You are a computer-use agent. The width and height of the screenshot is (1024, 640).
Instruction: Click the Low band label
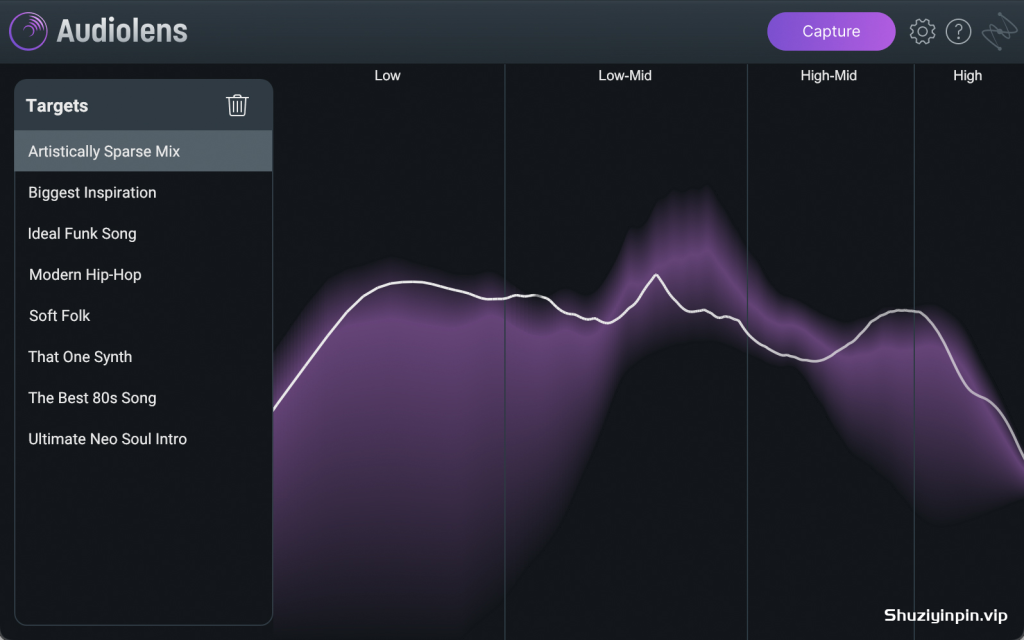click(x=387, y=76)
